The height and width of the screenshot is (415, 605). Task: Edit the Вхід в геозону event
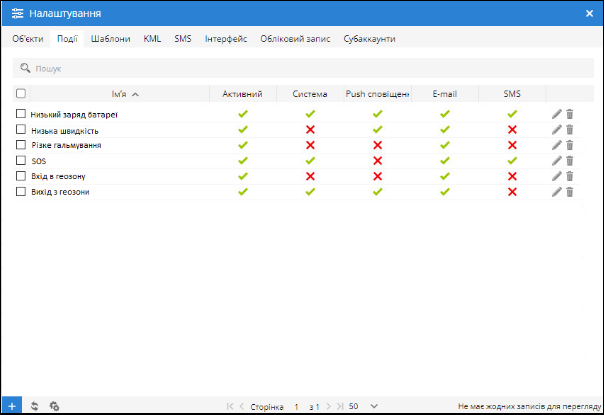[556, 176]
